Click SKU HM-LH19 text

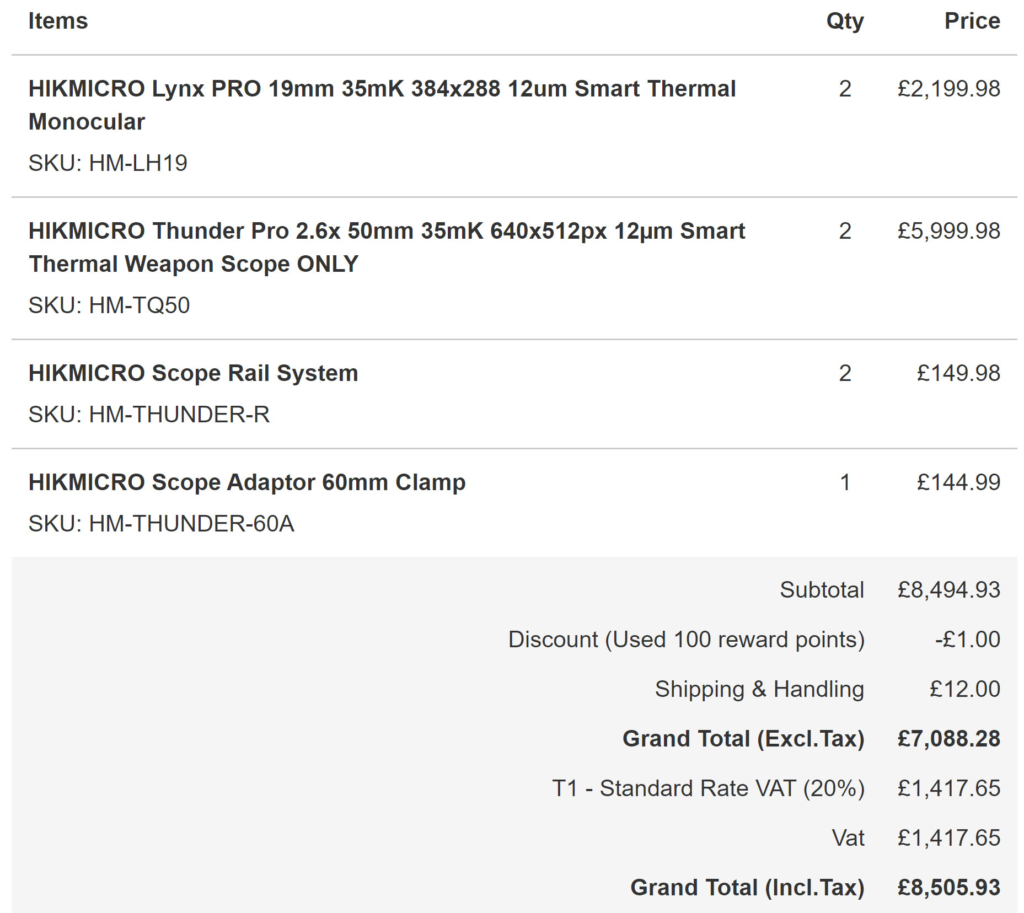click(x=108, y=163)
